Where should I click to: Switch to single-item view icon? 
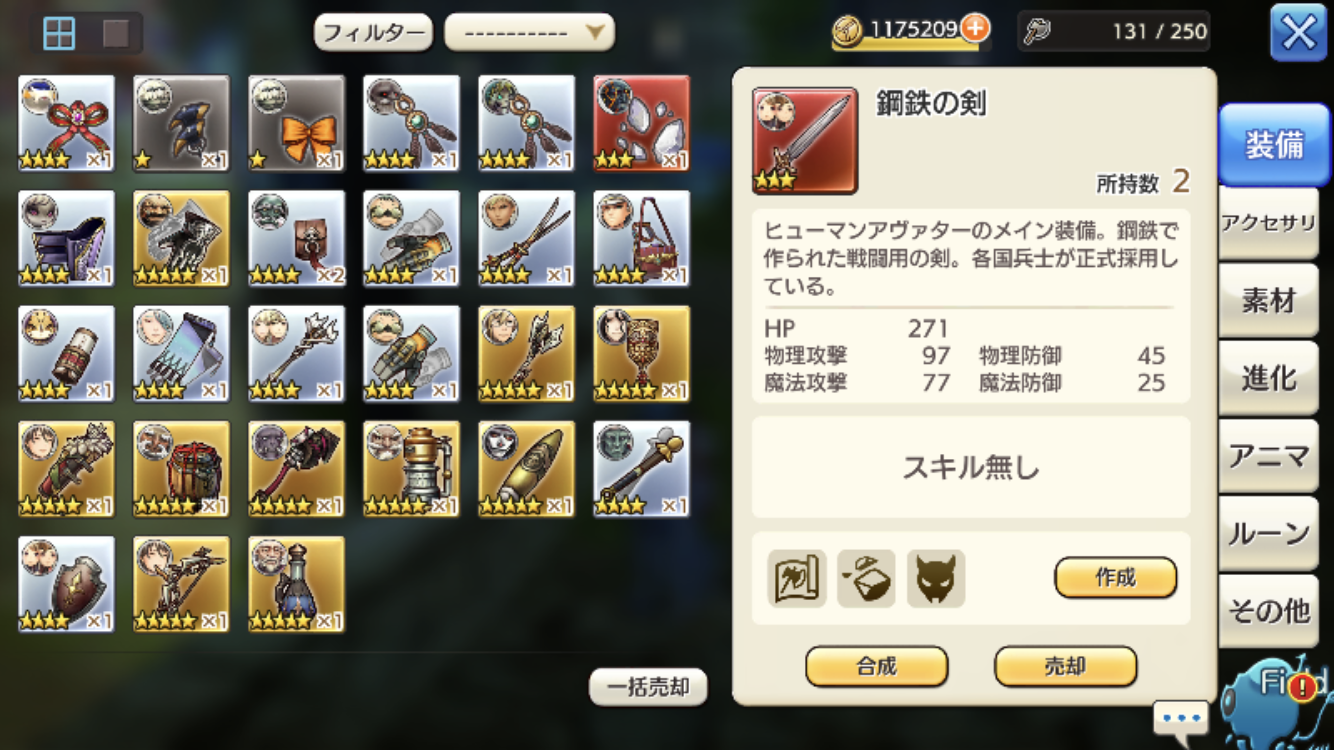(x=116, y=33)
